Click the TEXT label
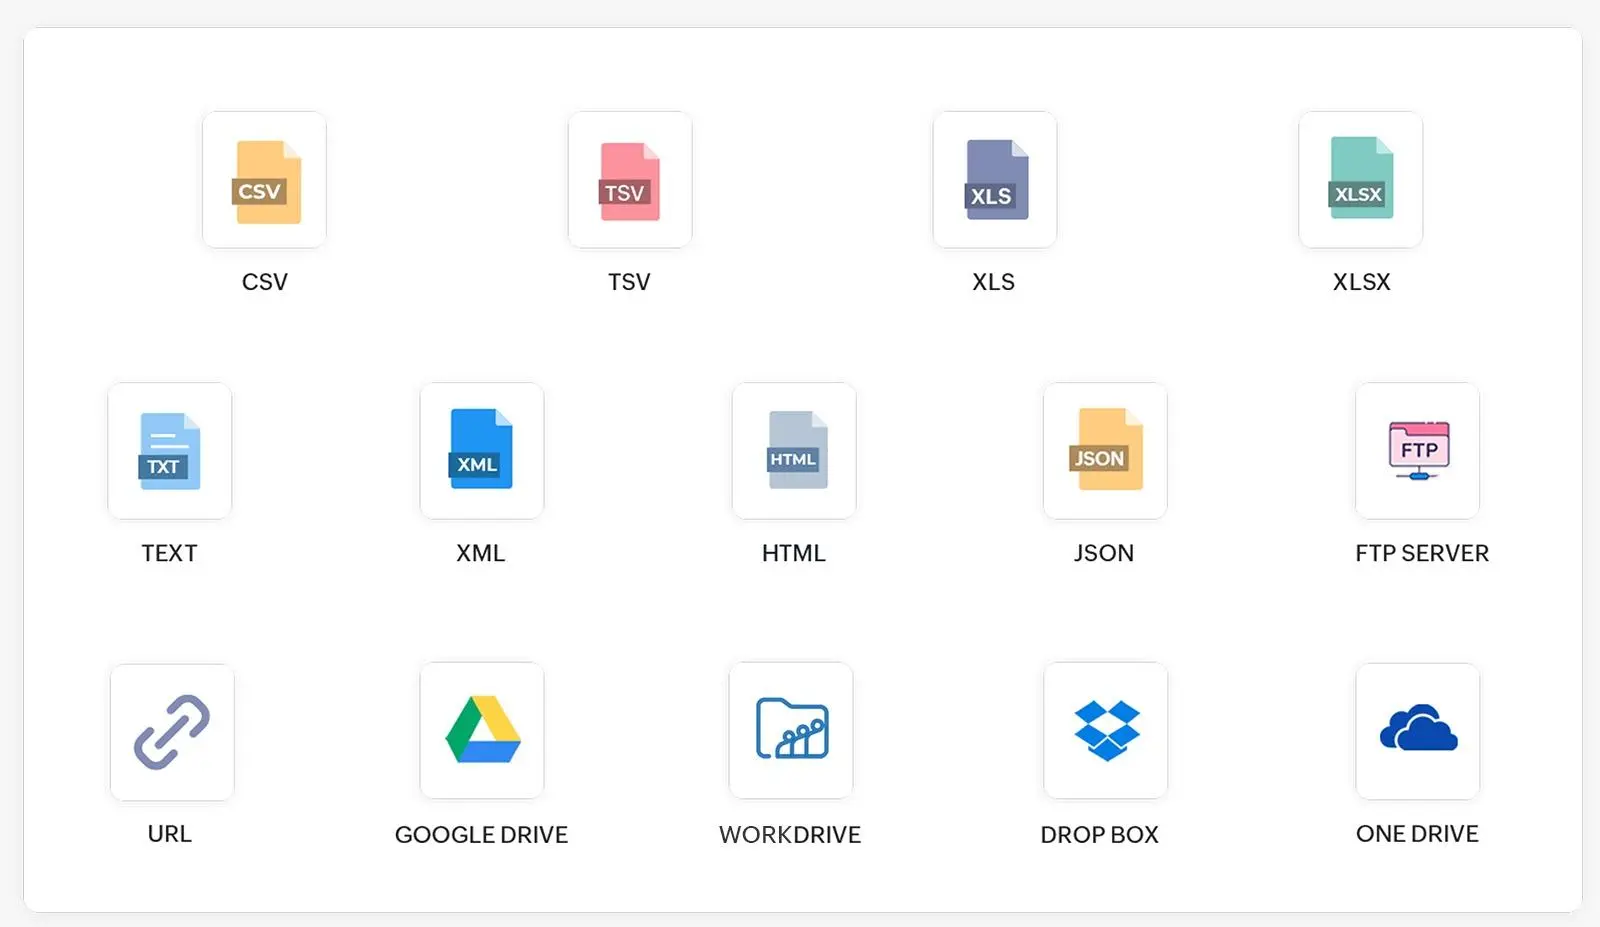The height and width of the screenshot is (927, 1600). click(x=169, y=553)
